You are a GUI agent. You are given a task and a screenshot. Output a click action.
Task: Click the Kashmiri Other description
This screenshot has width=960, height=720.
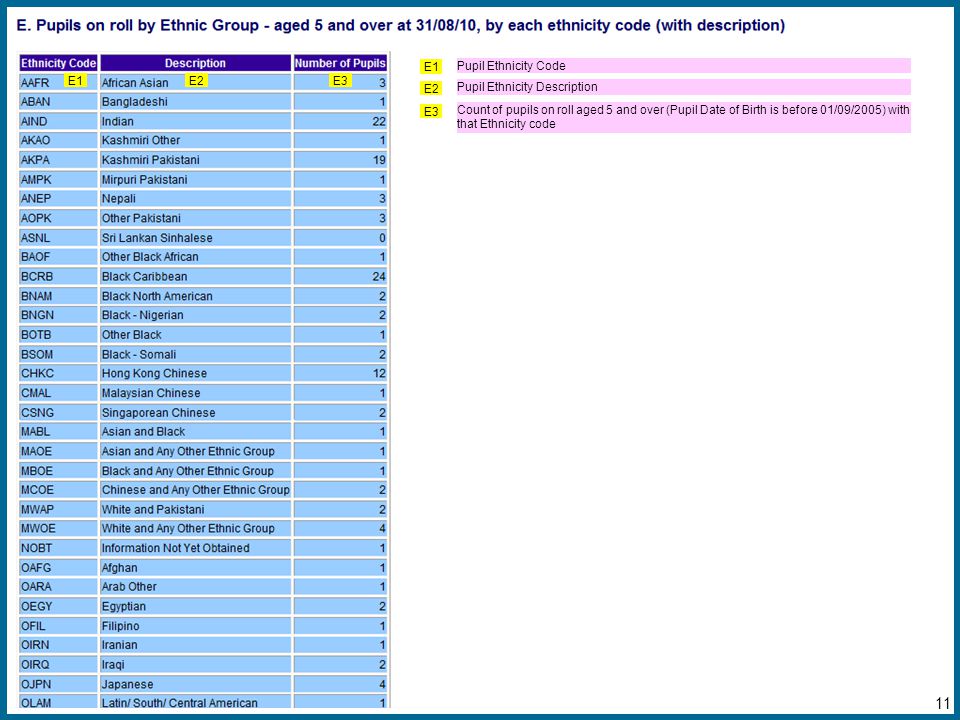(x=195, y=140)
